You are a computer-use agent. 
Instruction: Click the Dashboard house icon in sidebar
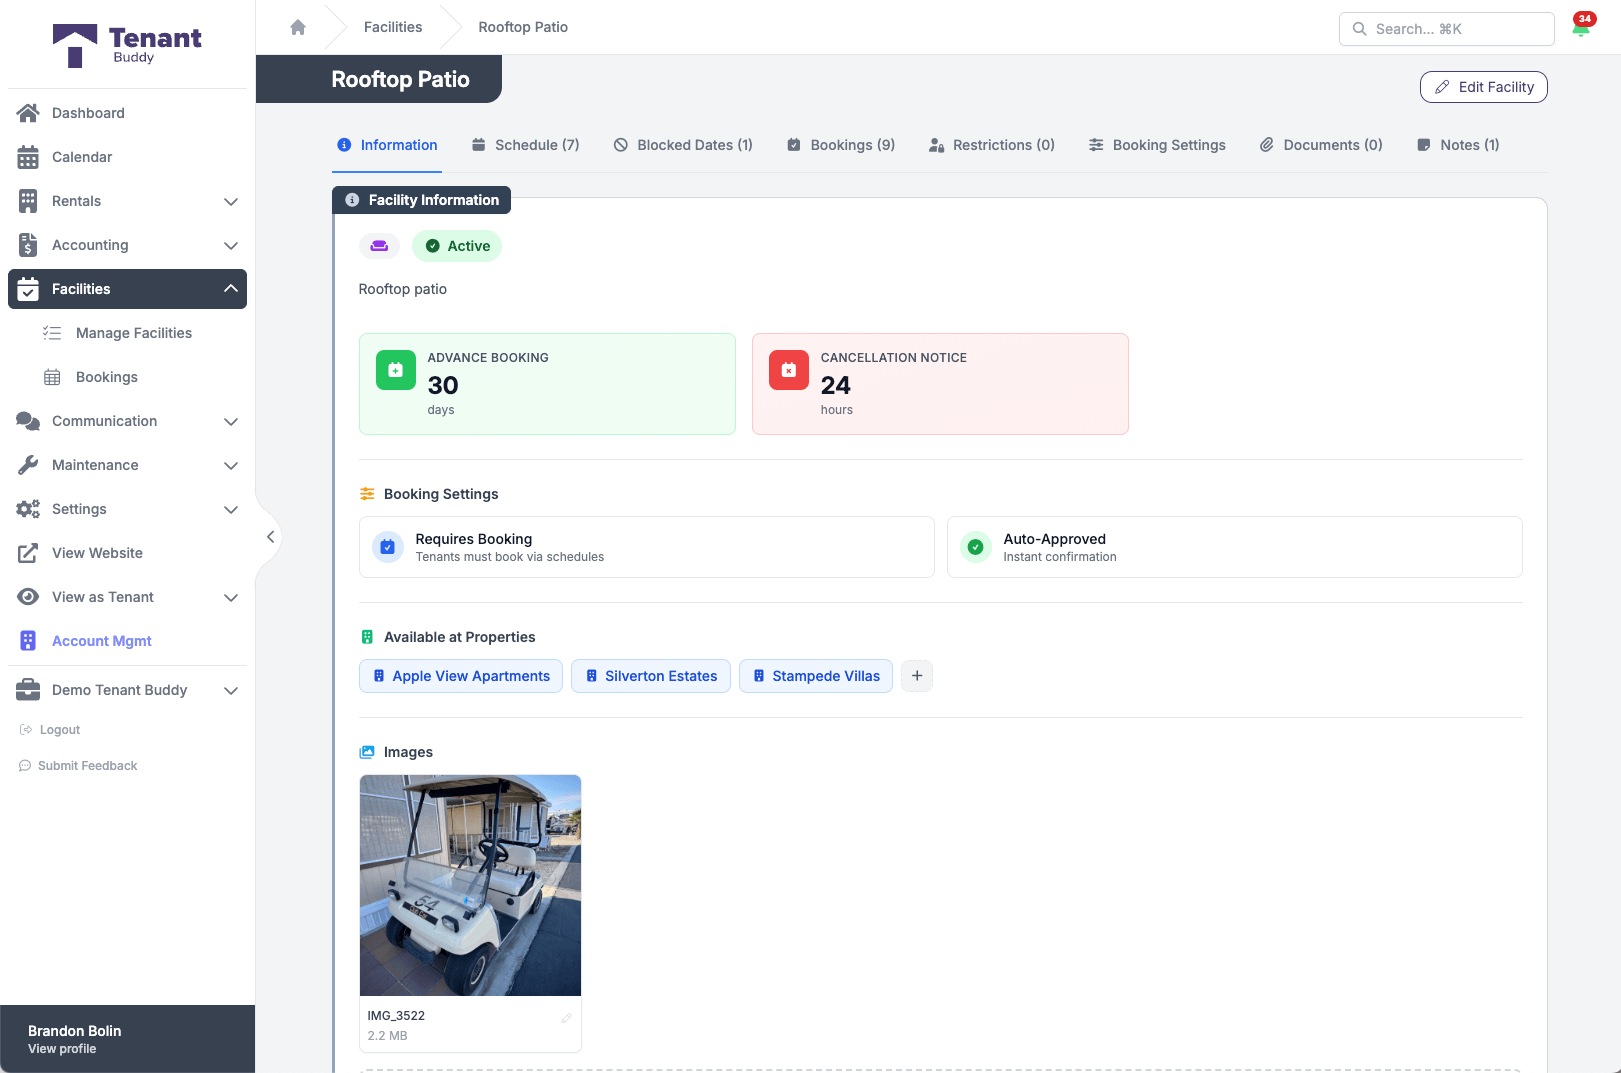(28, 113)
